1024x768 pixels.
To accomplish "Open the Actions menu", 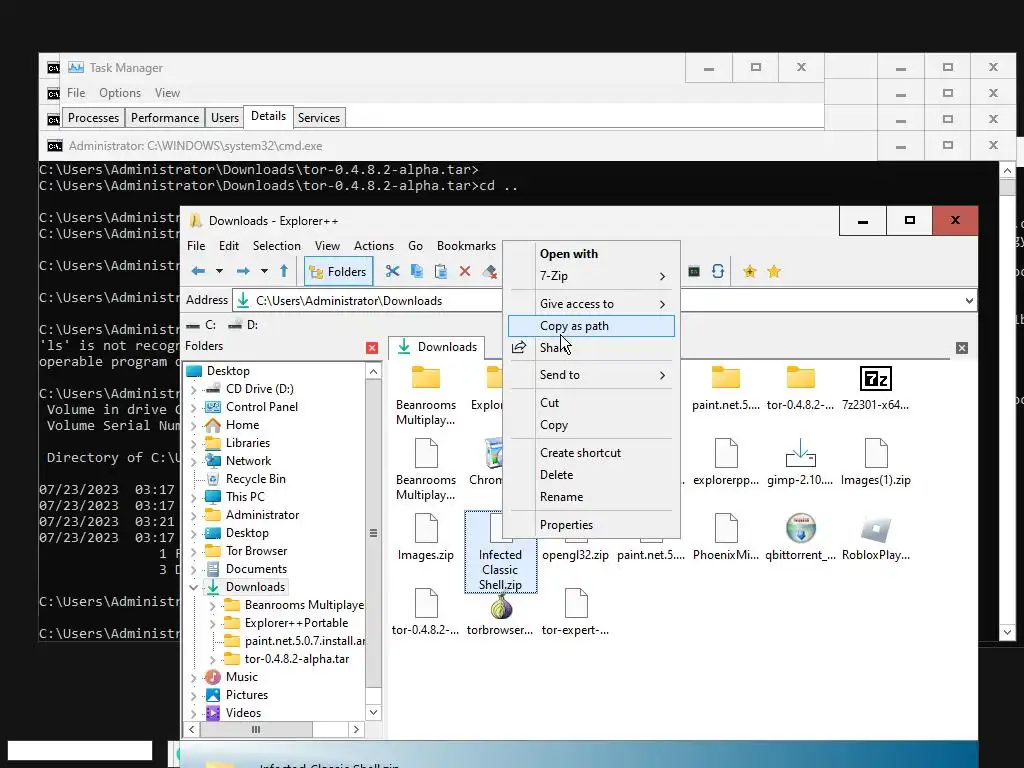I will pyautogui.click(x=374, y=246).
